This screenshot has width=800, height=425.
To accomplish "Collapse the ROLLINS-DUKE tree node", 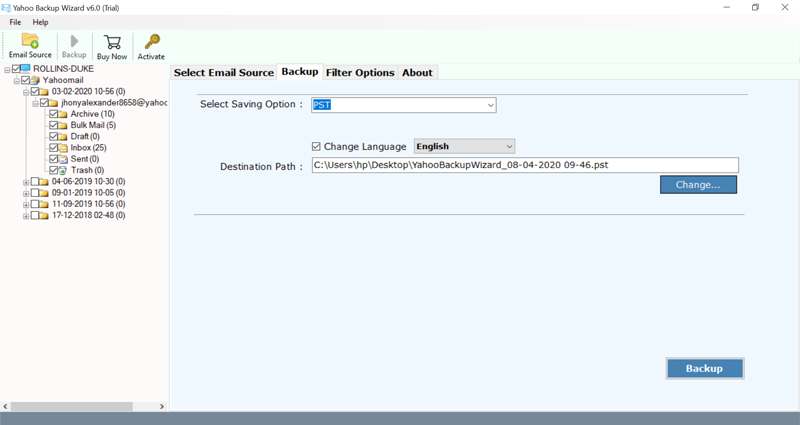I will click(x=7, y=69).
